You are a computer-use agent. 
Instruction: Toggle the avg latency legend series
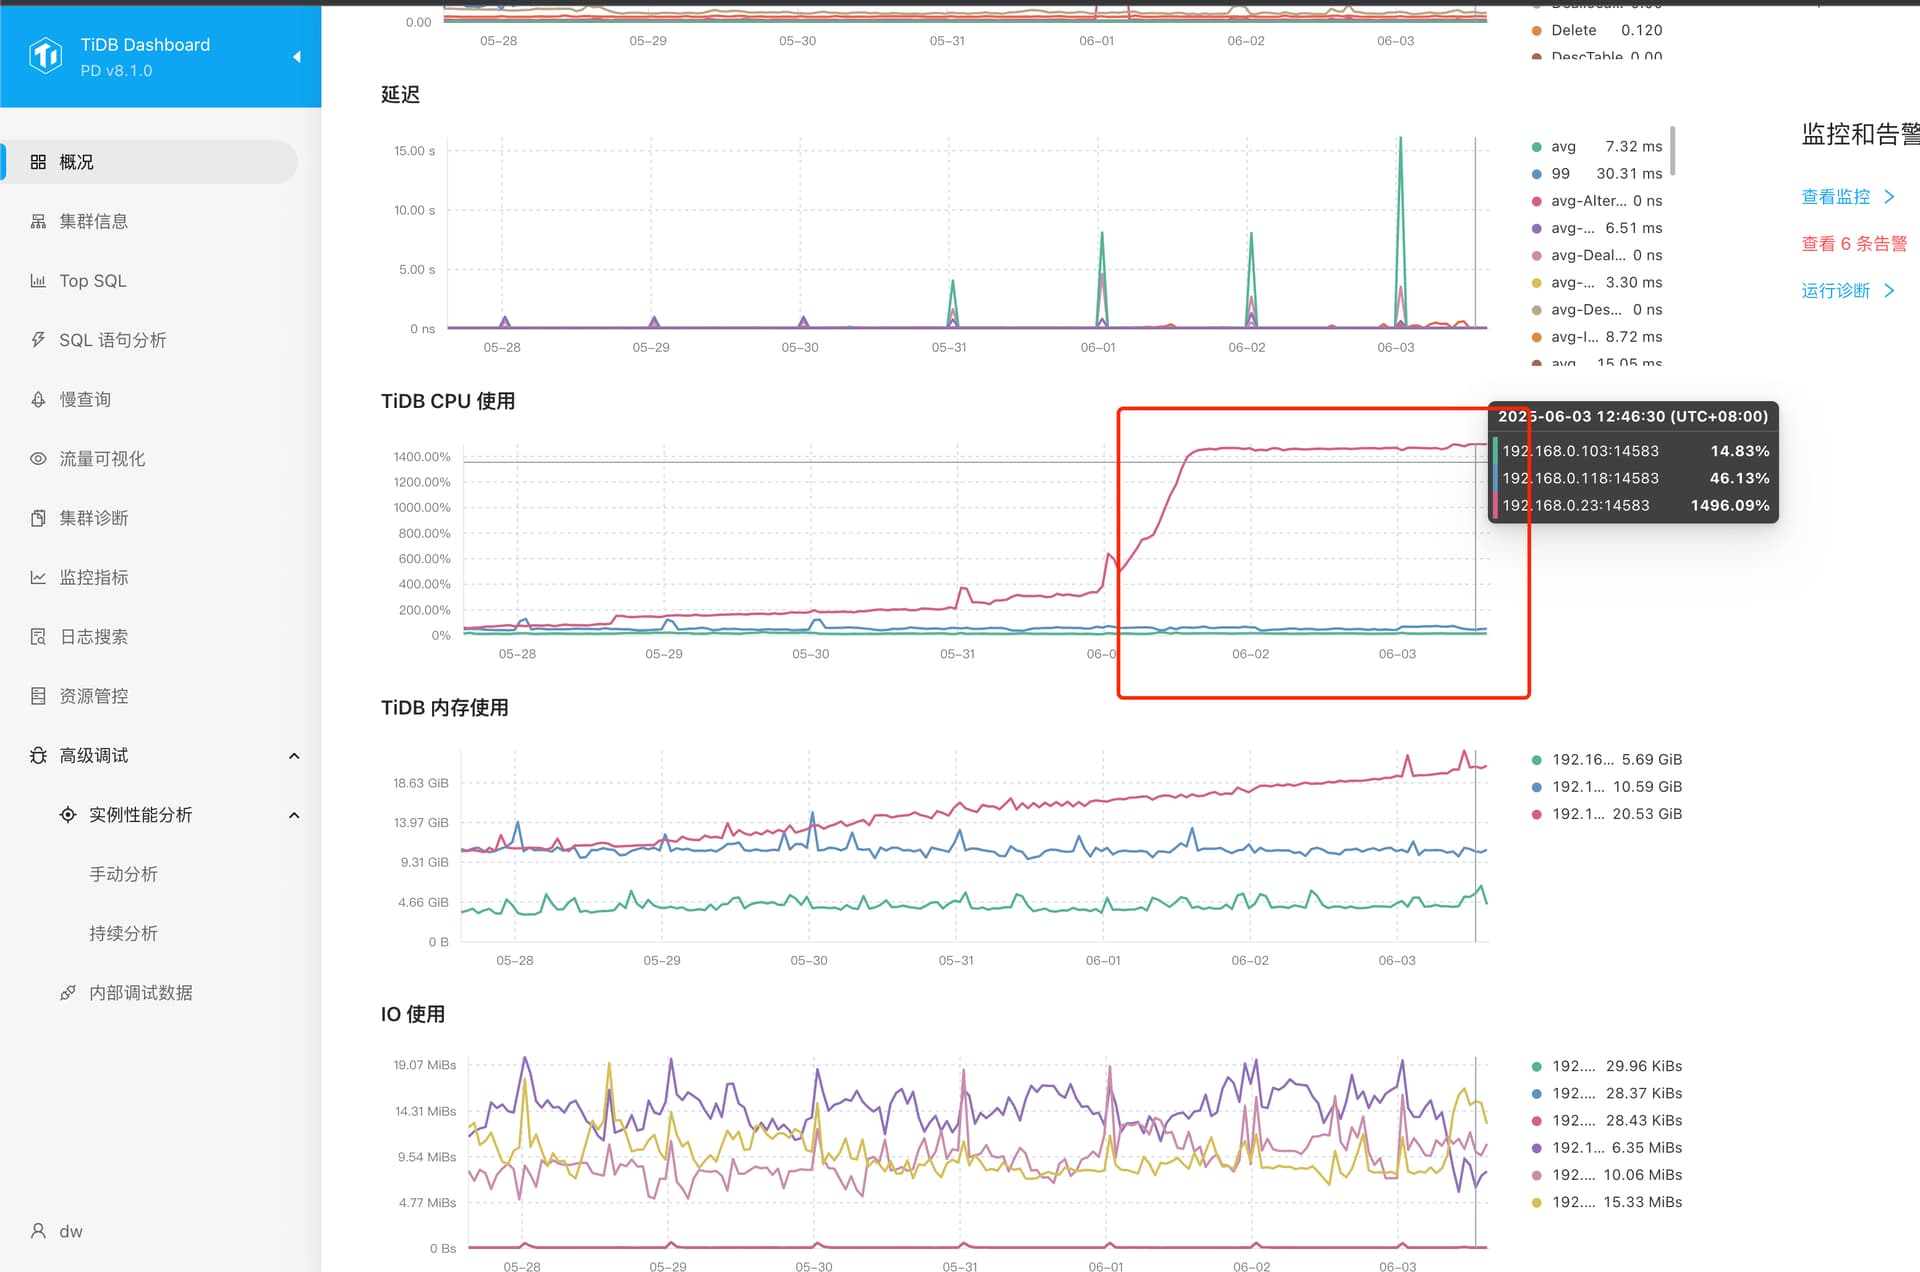(1597, 147)
